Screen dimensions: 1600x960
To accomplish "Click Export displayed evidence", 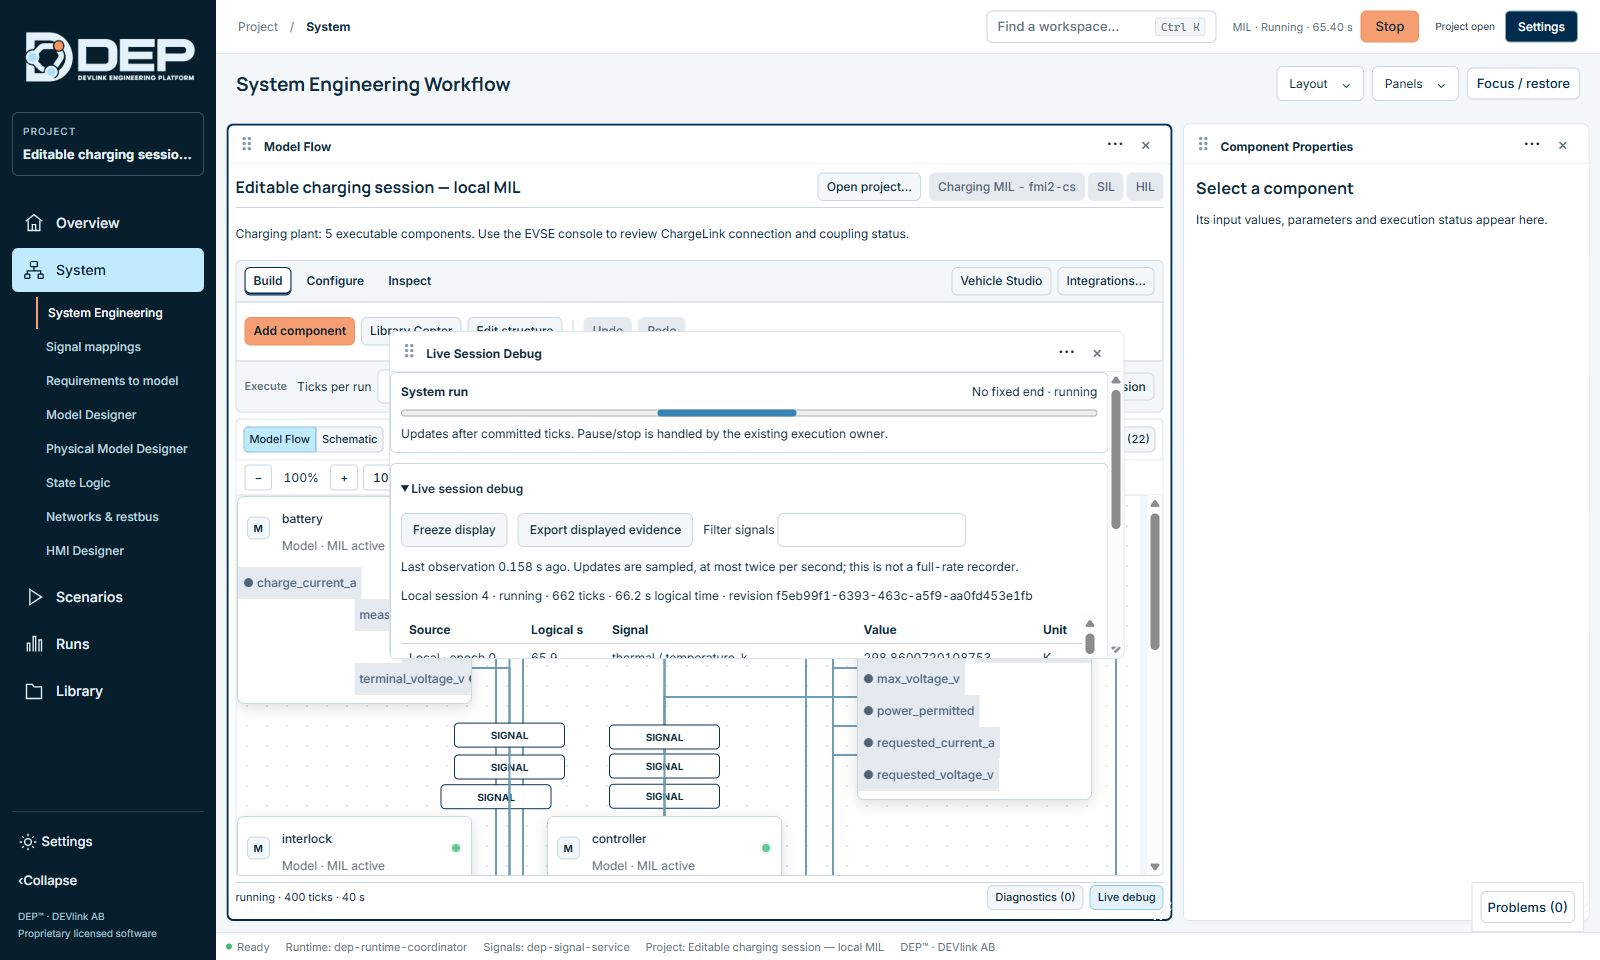I will (x=605, y=530).
